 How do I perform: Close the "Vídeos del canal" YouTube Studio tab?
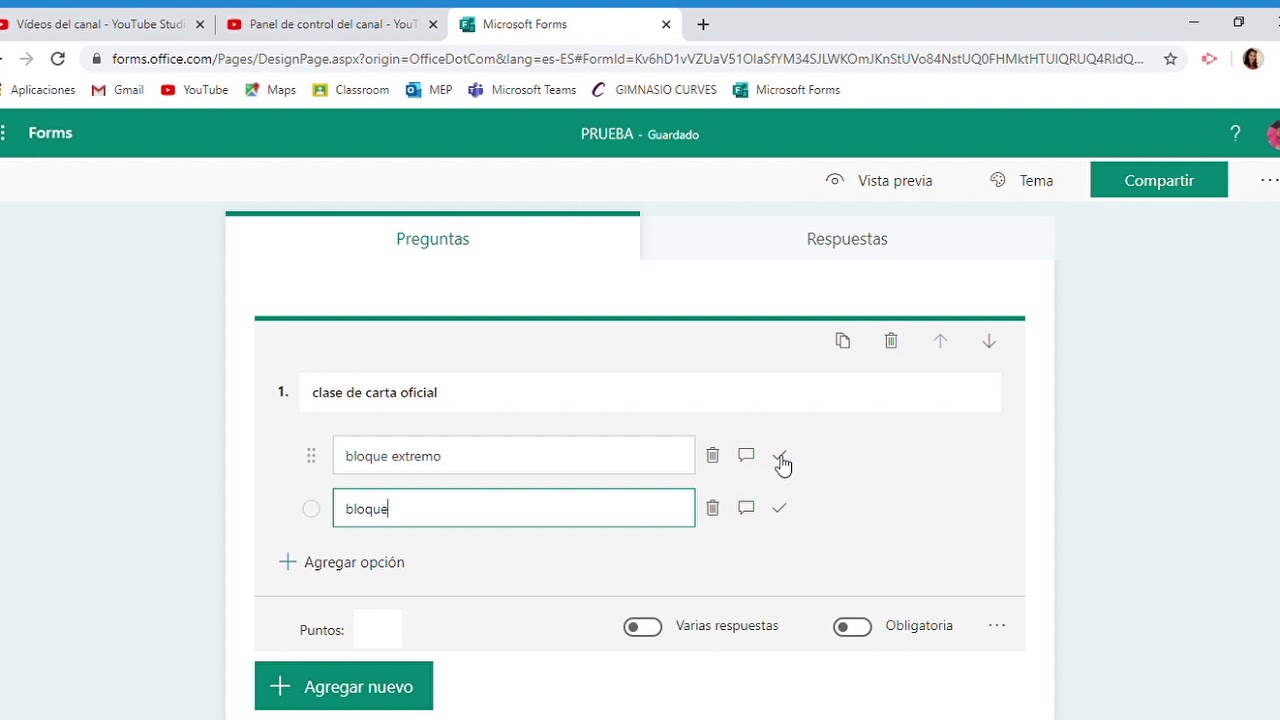point(200,24)
